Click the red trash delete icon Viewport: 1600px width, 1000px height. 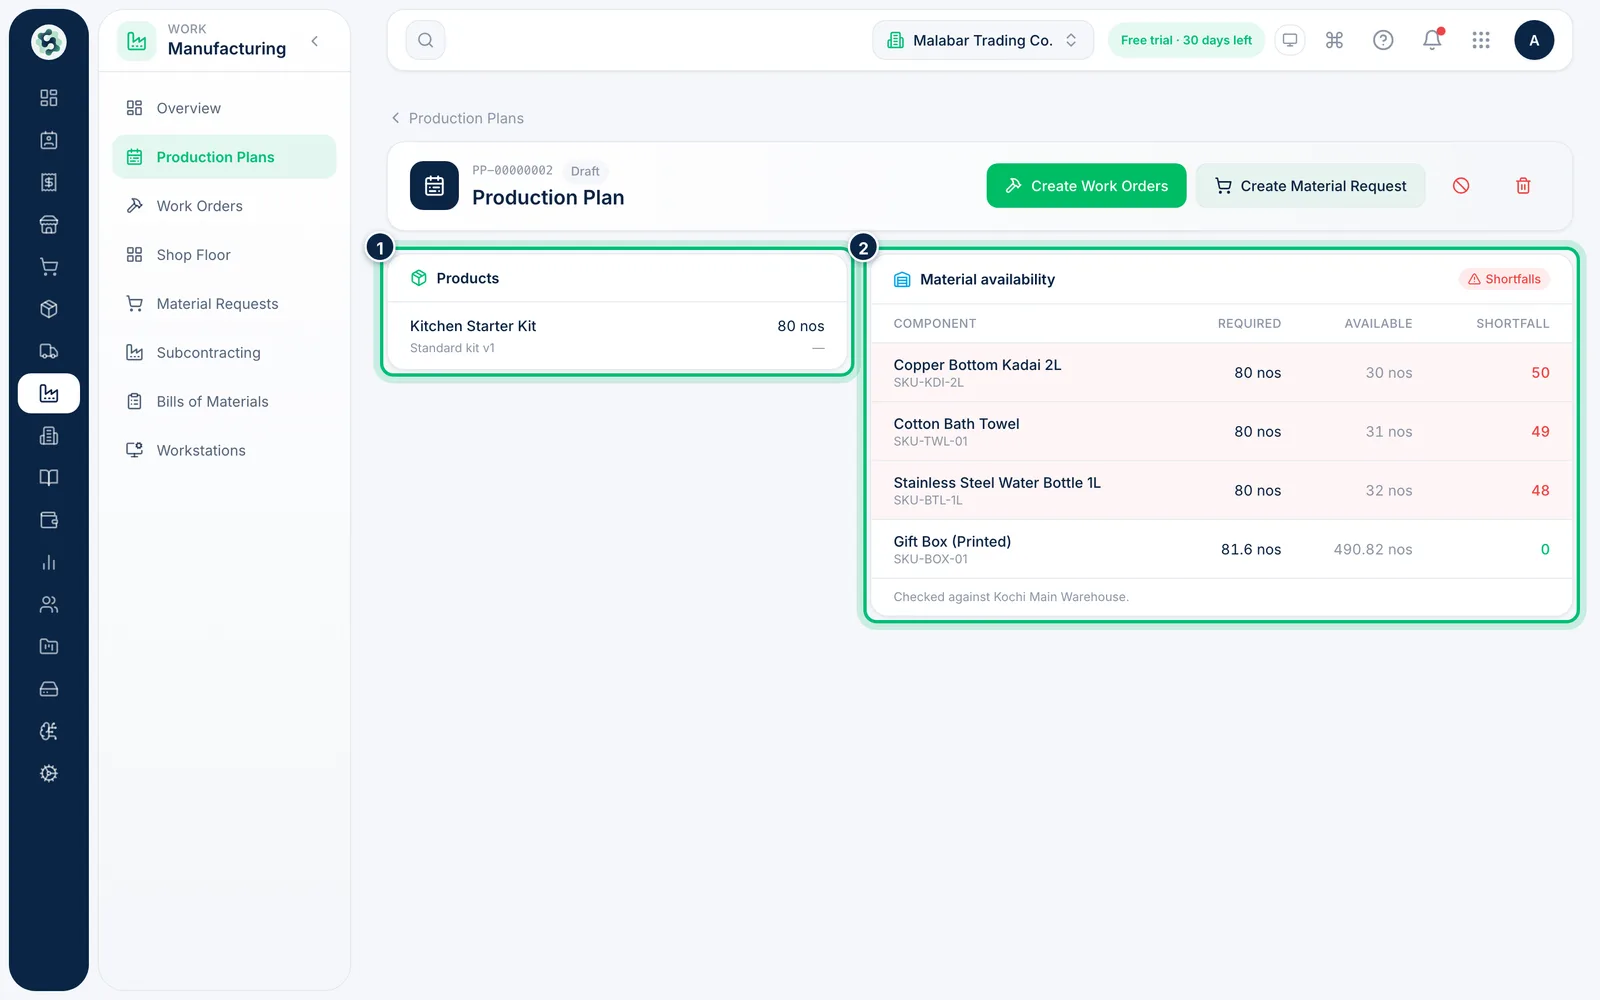(x=1523, y=186)
